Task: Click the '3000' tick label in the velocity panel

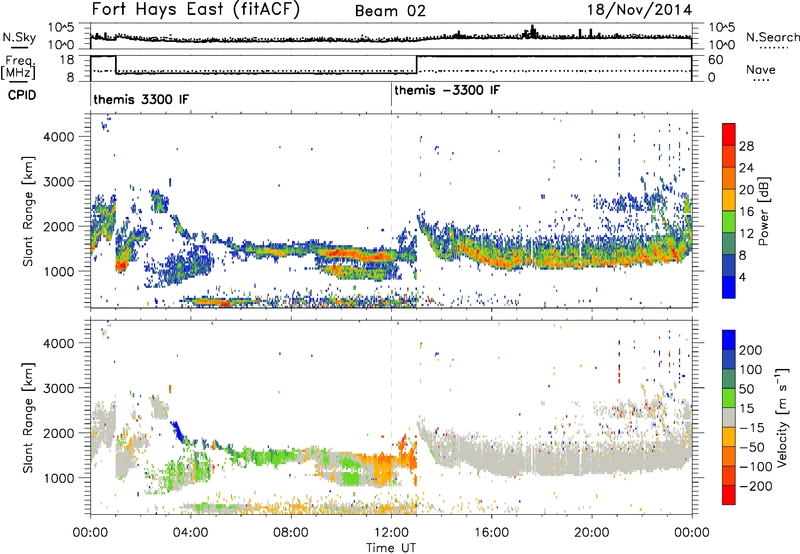Action: (58, 388)
